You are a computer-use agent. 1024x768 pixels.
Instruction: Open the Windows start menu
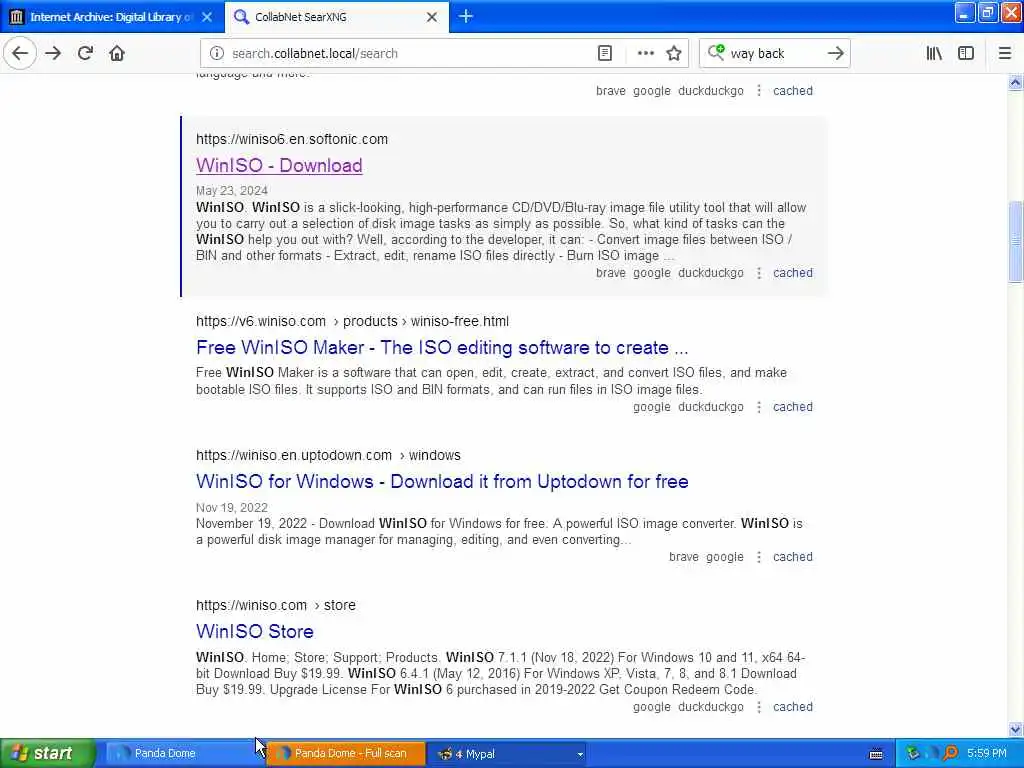[x=47, y=754]
